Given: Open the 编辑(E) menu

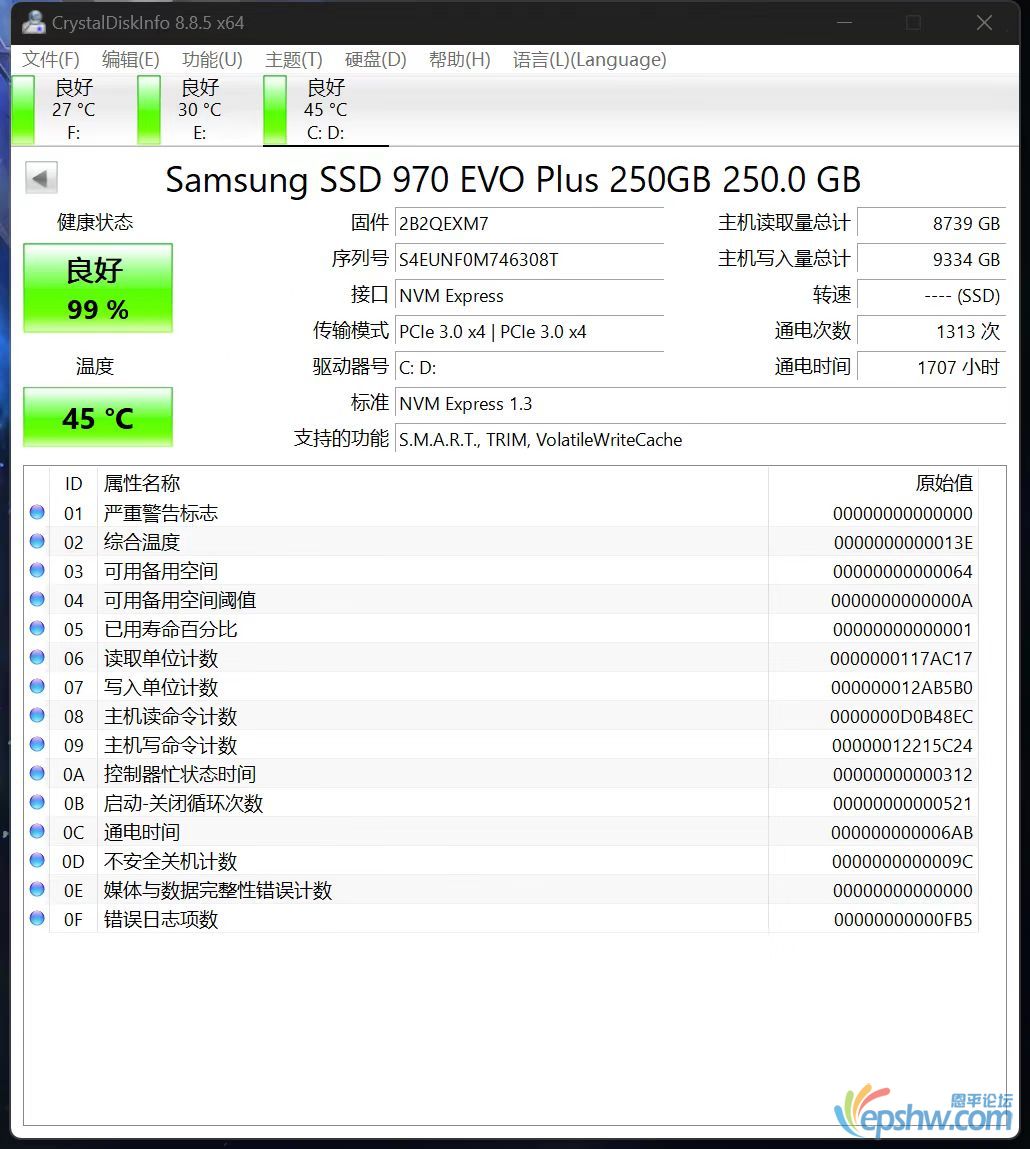Looking at the screenshot, I should coord(130,59).
